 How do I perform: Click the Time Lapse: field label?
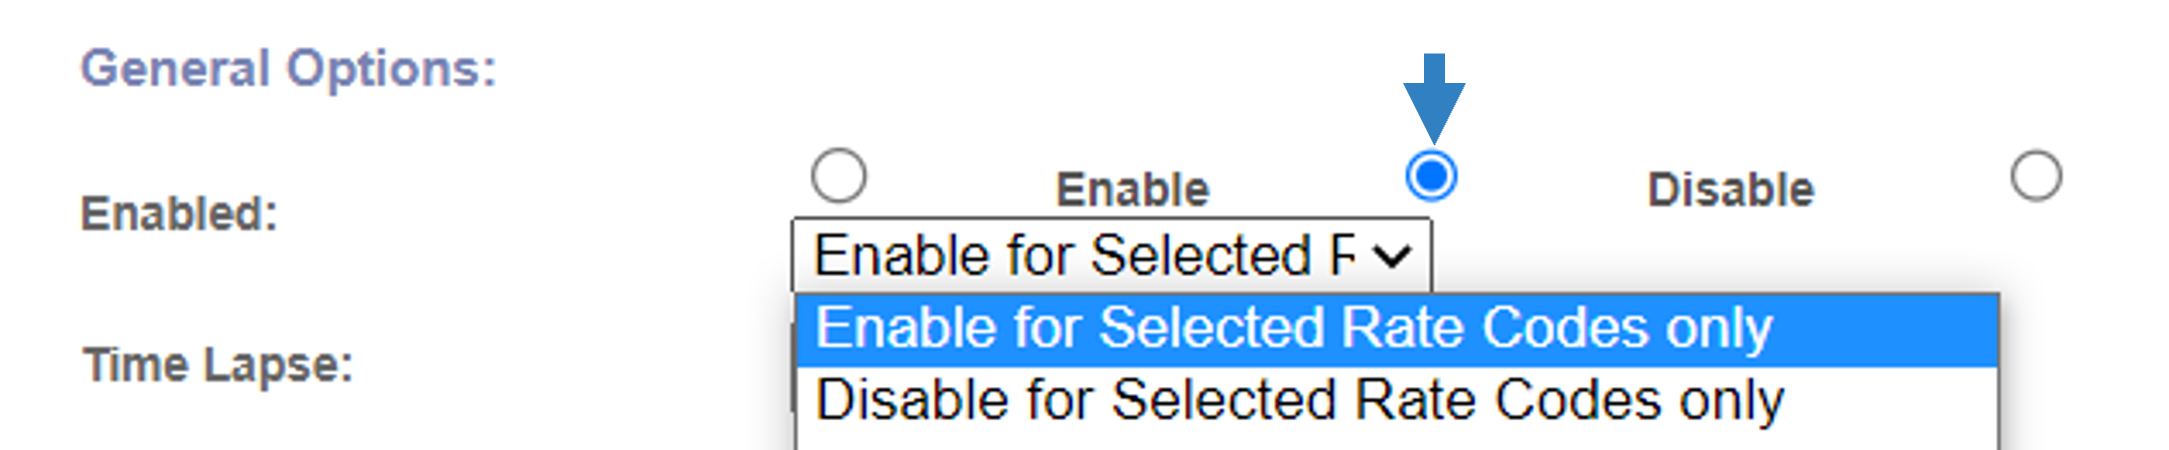(x=218, y=364)
